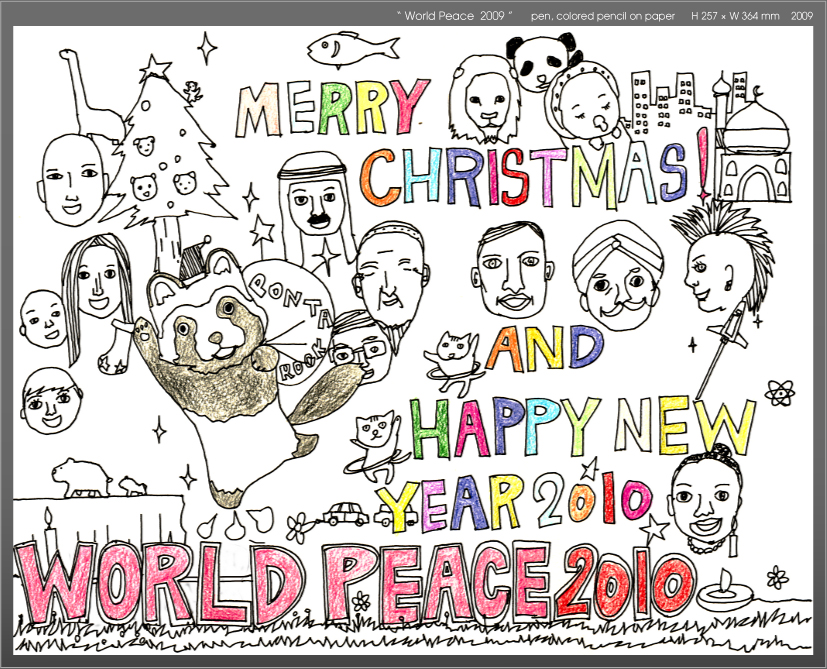Click the year "2009" at the caption's end
827x669 pixels.
point(802,16)
